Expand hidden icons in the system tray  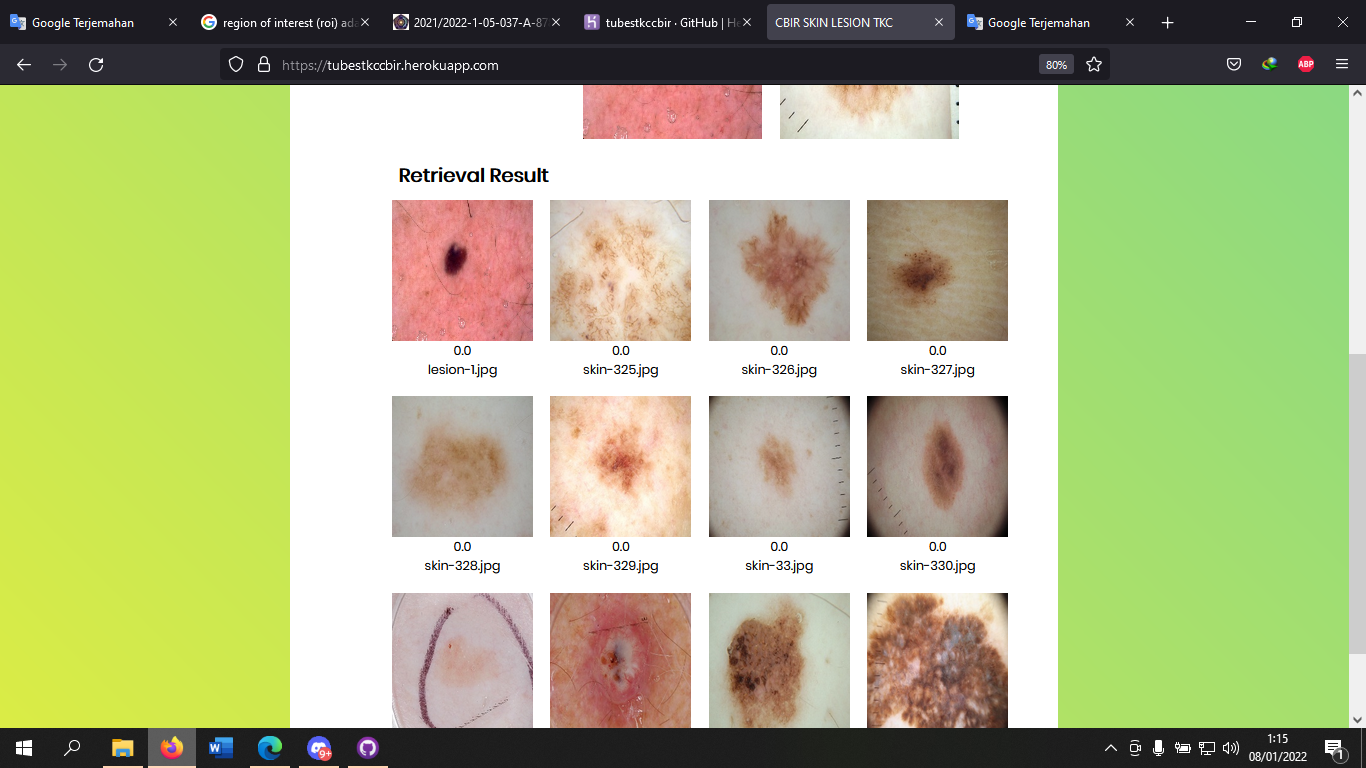pos(1110,747)
